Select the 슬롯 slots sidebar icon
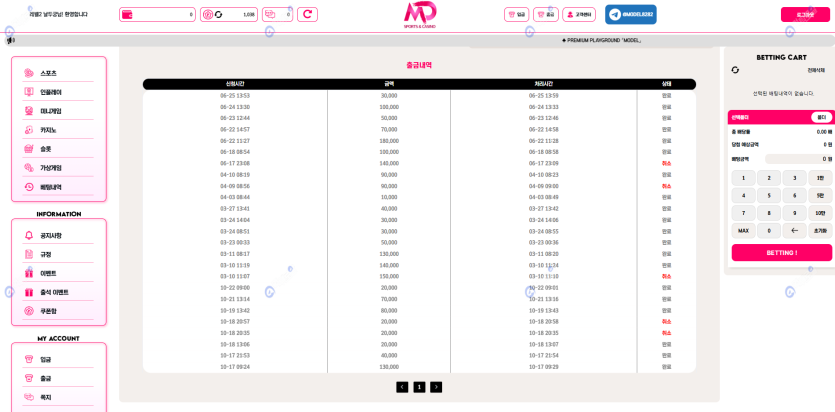The width and height of the screenshot is (835, 412). [x=29, y=149]
